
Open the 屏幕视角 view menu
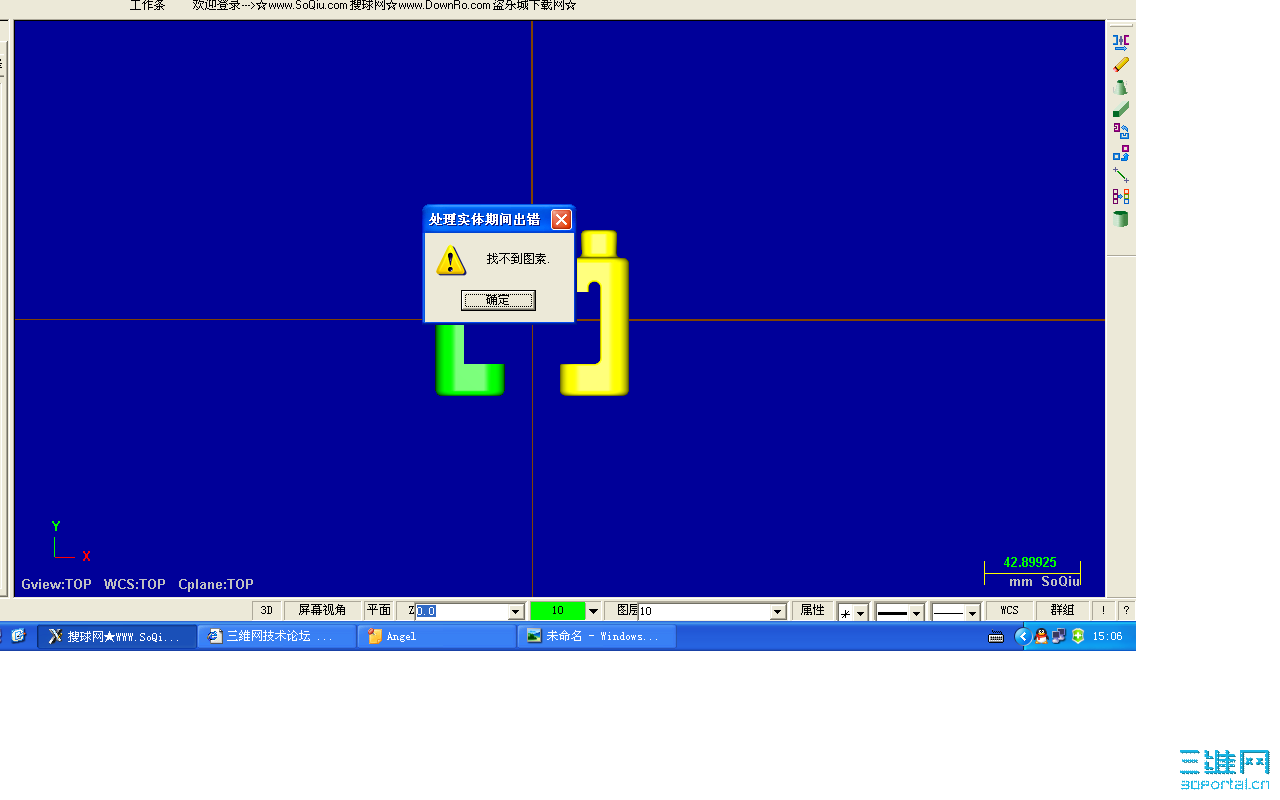pos(322,610)
